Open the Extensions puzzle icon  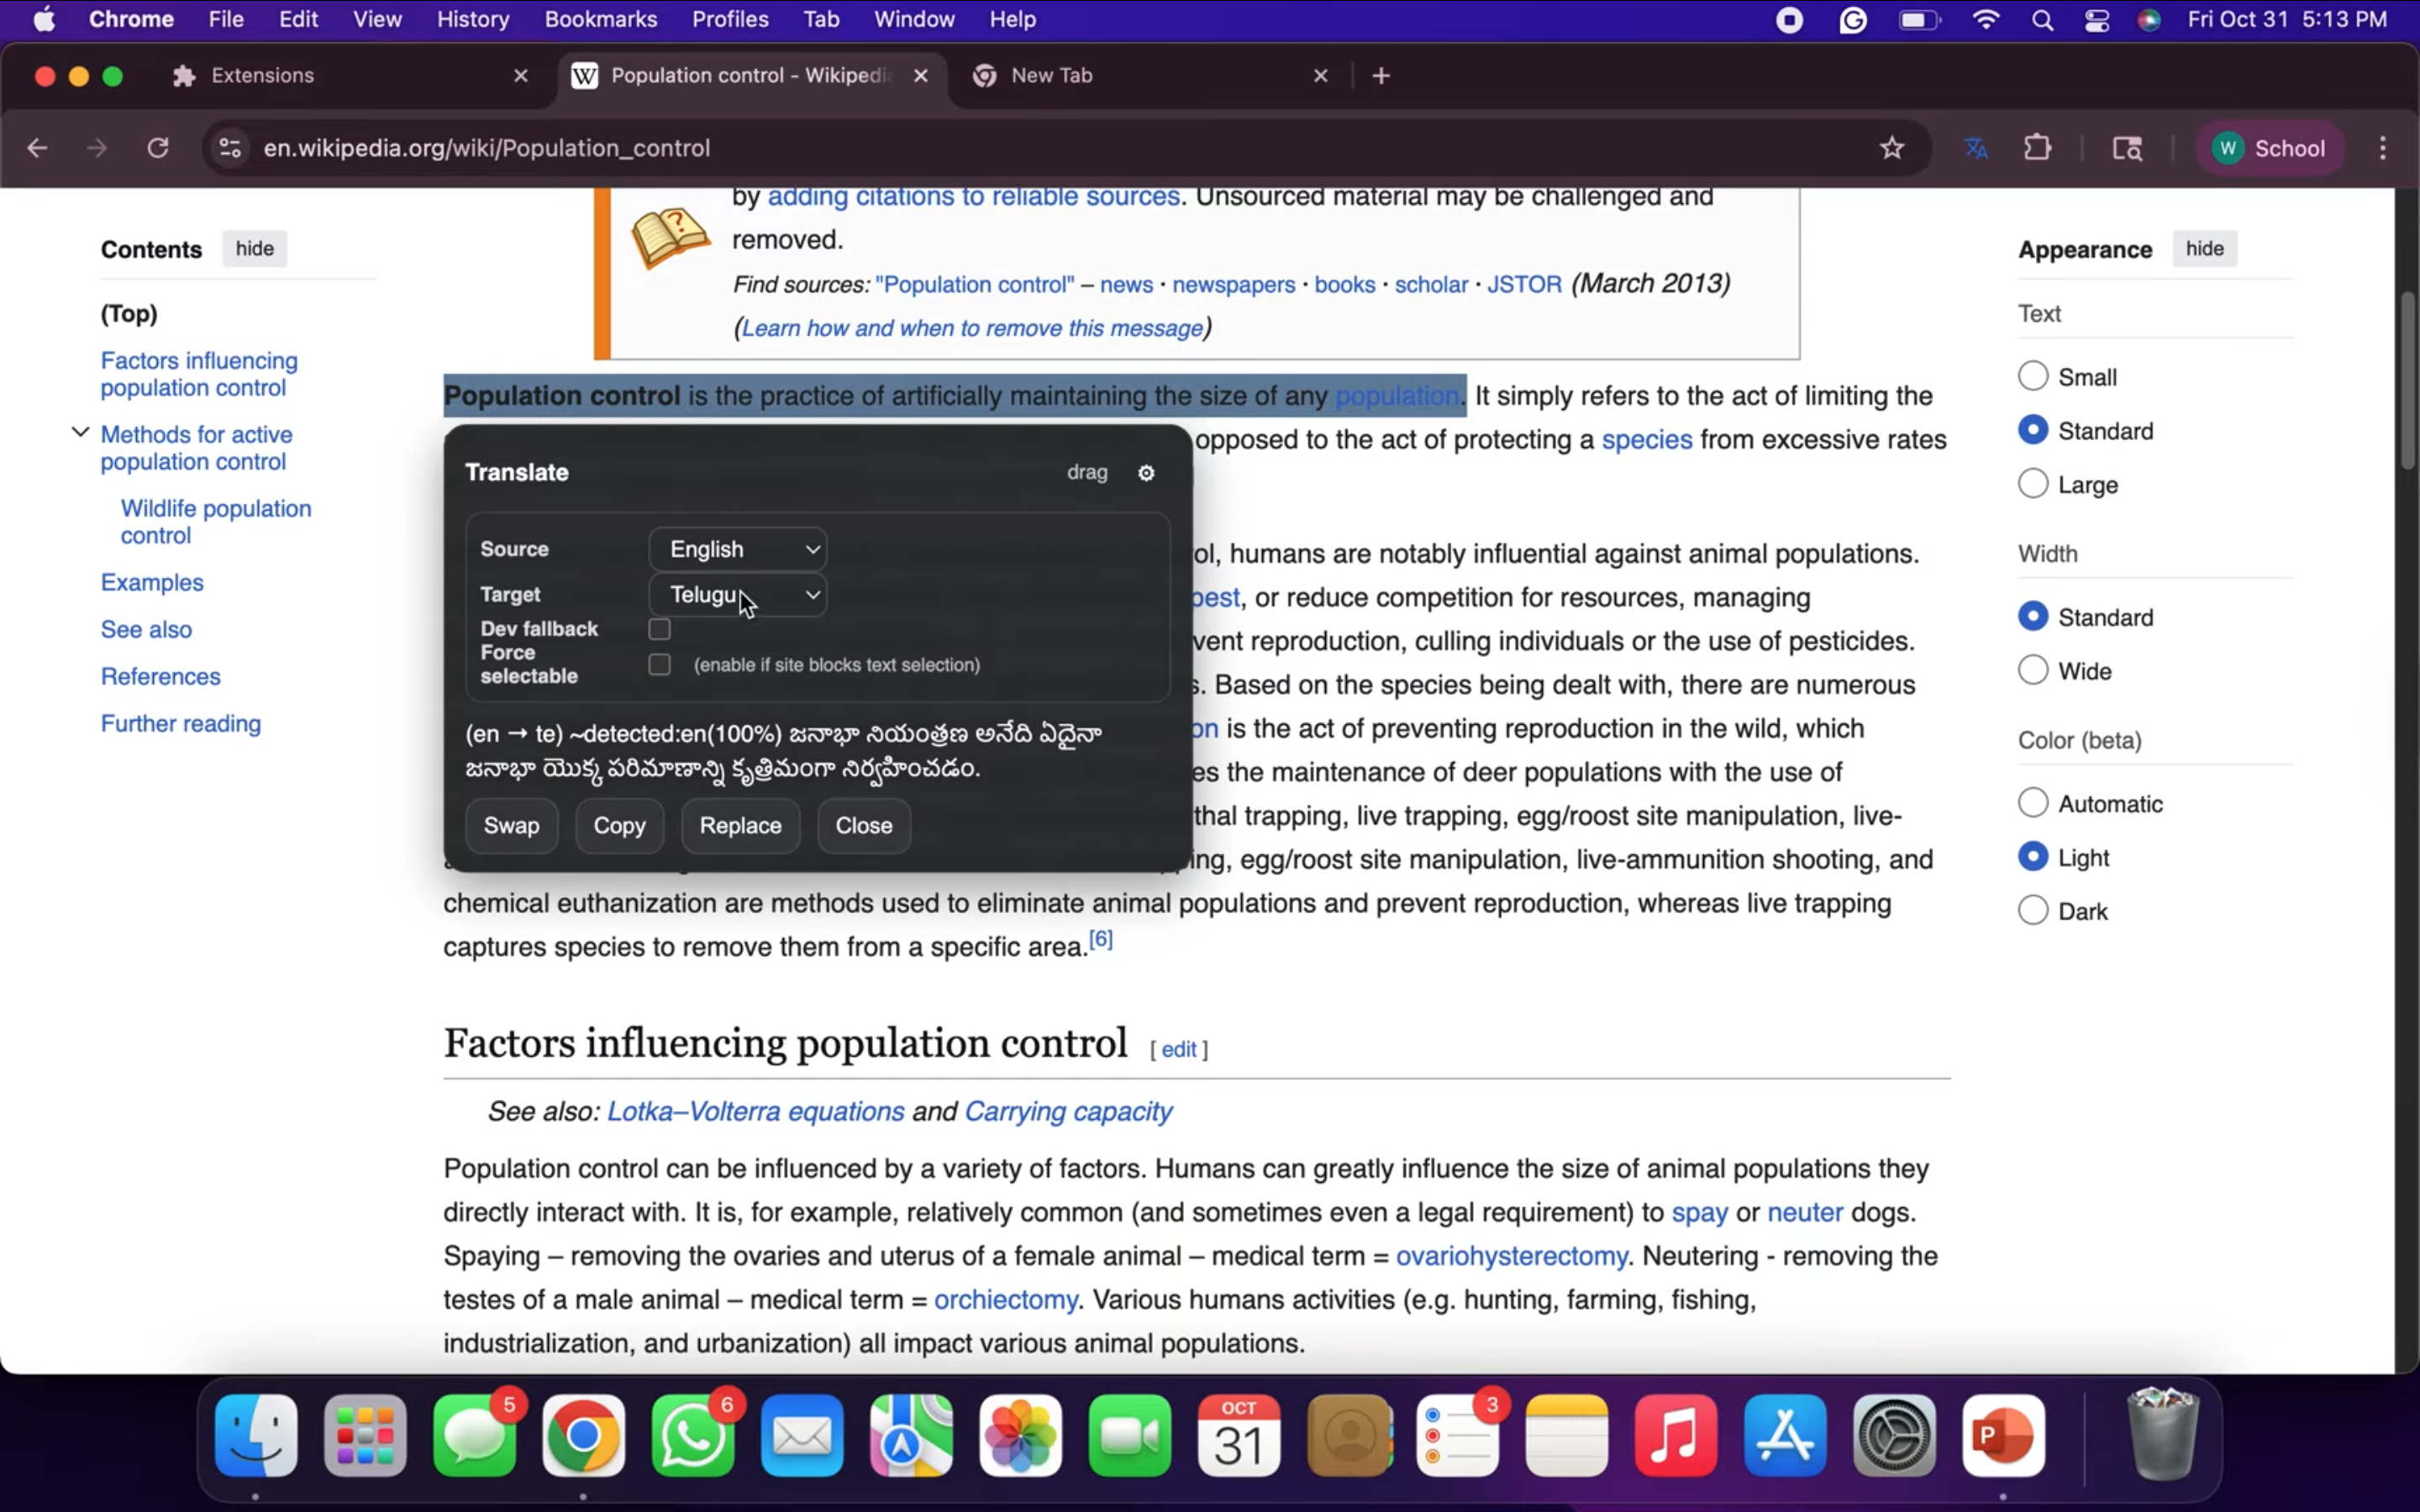pos(2037,148)
